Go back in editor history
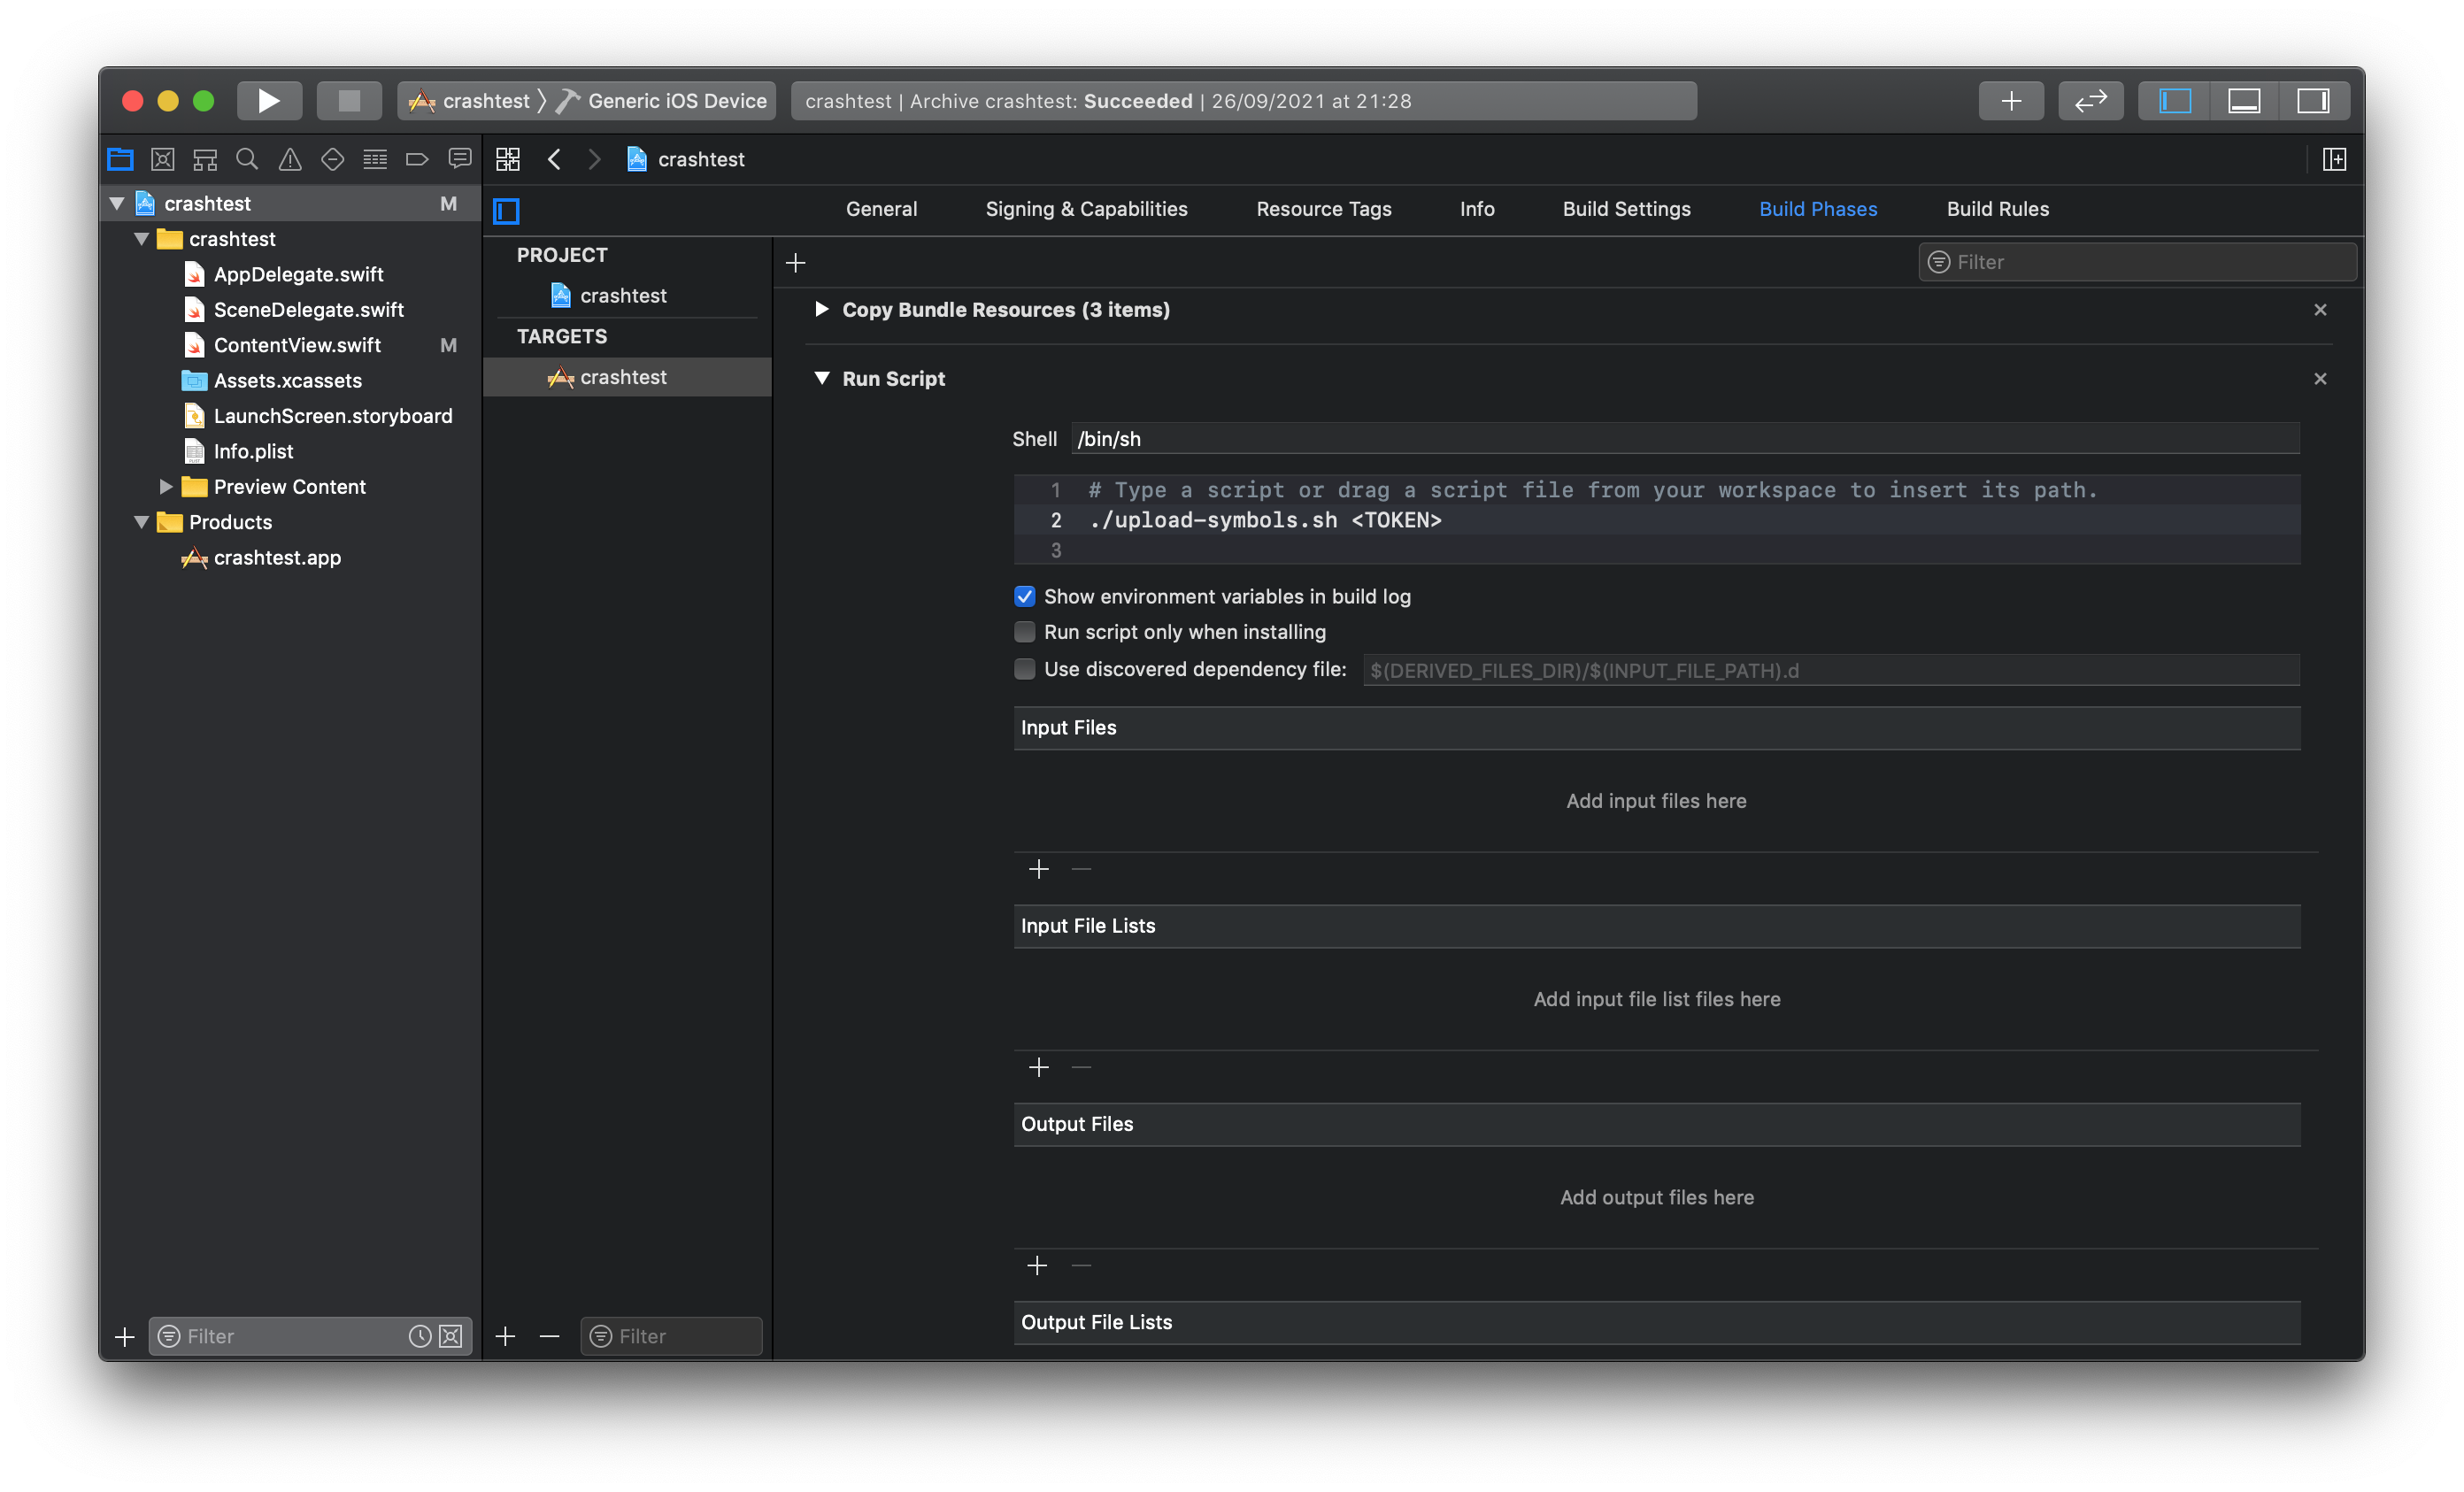This screenshot has height=1492, width=2464. tap(554, 159)
